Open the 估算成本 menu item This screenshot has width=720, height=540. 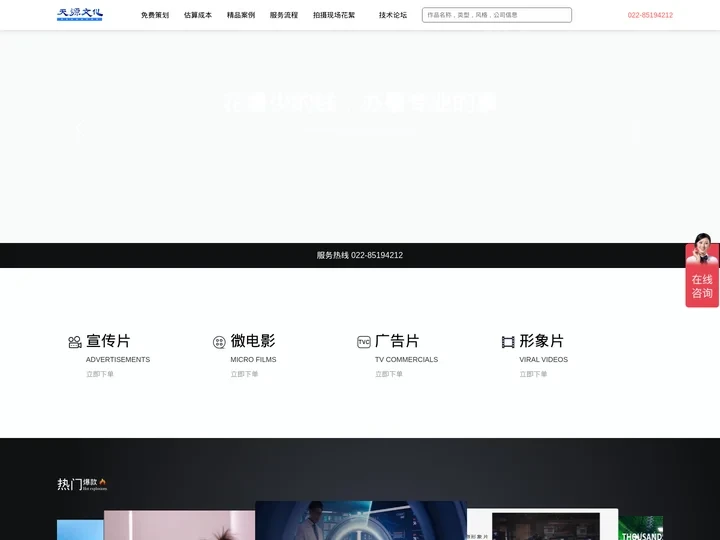click(198, 15)
